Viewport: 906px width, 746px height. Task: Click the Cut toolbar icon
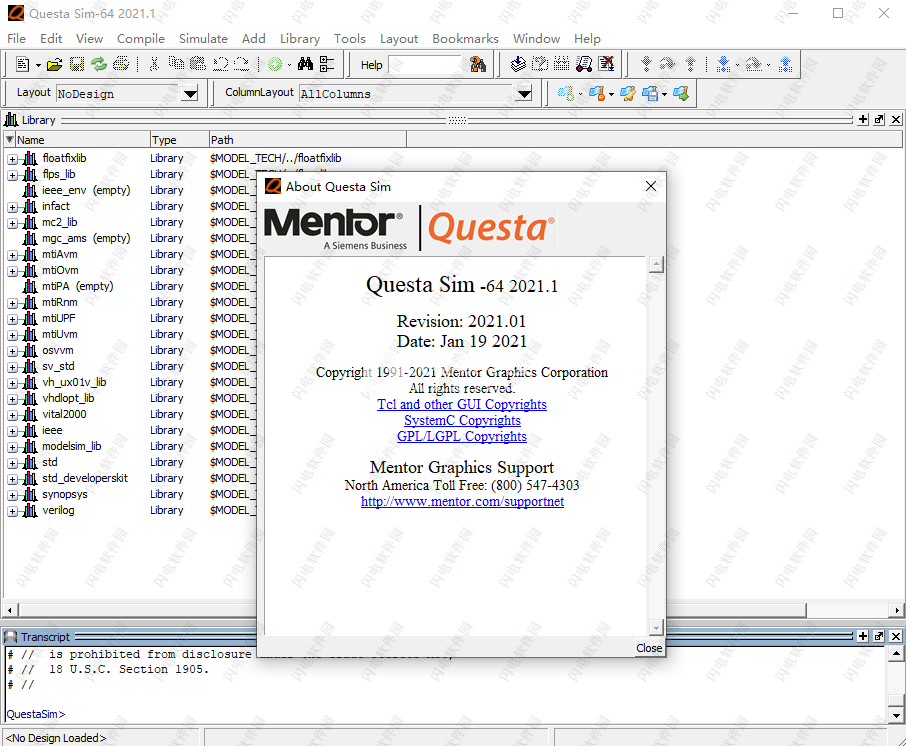coord(154,64)
